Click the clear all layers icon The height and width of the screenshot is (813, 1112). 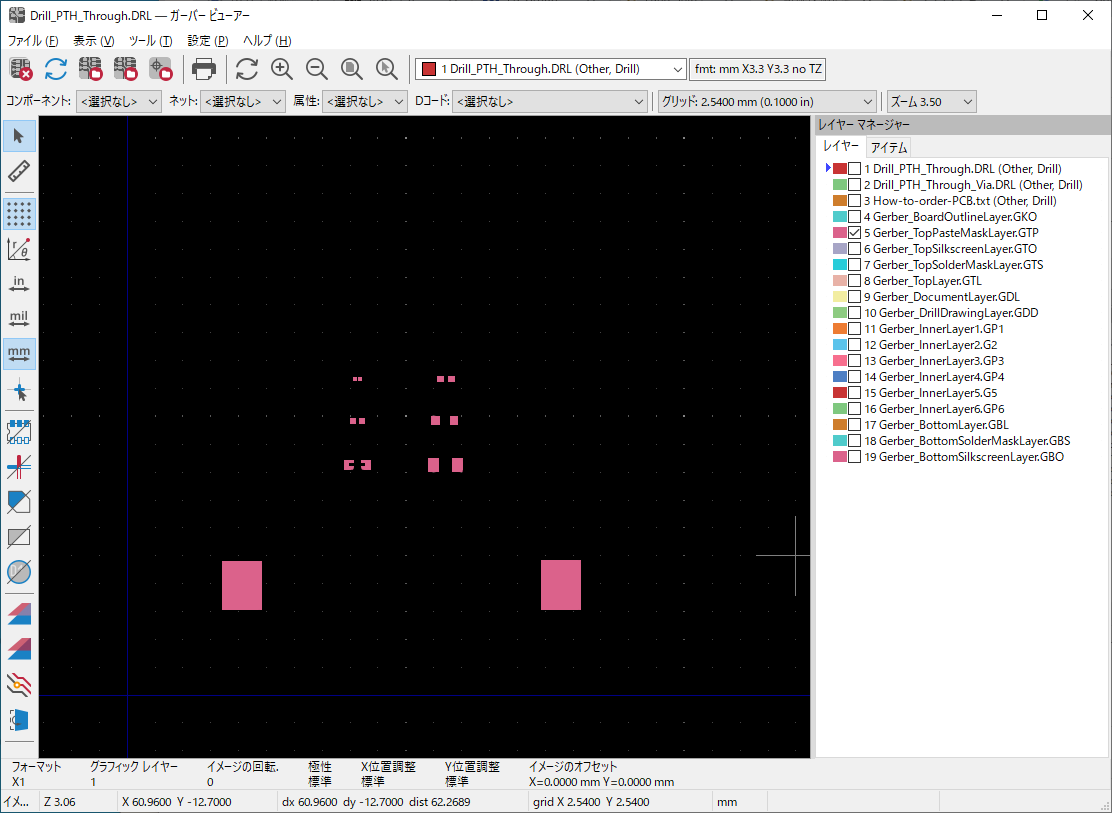tap(21, 69)
